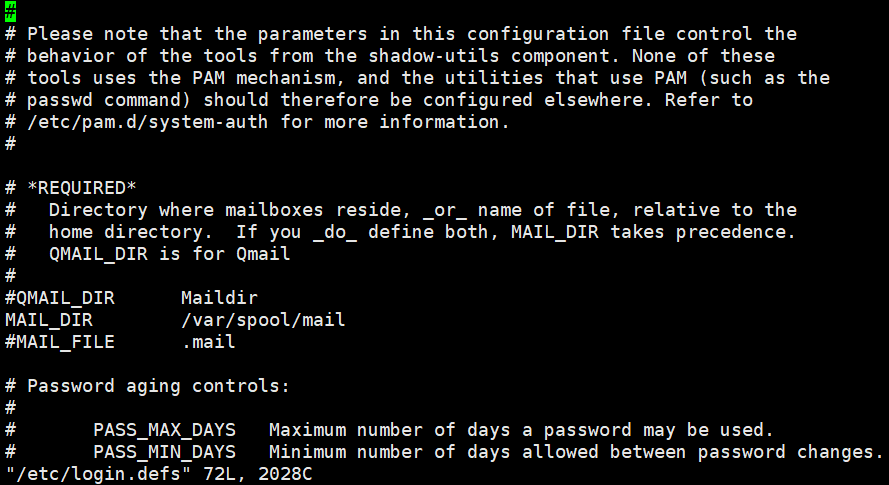Click the Password aging controls heading
Image resolution: width=889 pixels, height=485 pixels.
tap(158, 386)
